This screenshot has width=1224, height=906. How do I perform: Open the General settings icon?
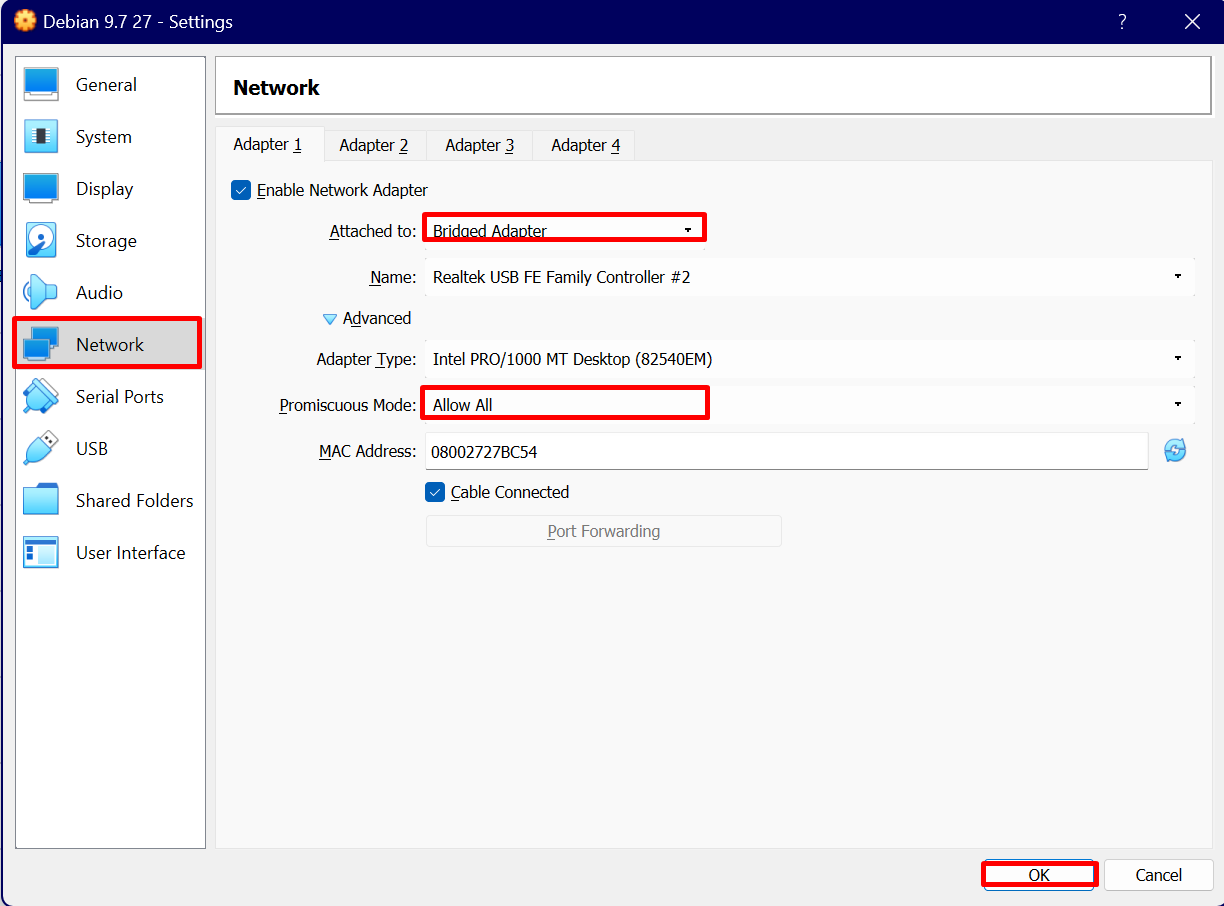(41, 85)
